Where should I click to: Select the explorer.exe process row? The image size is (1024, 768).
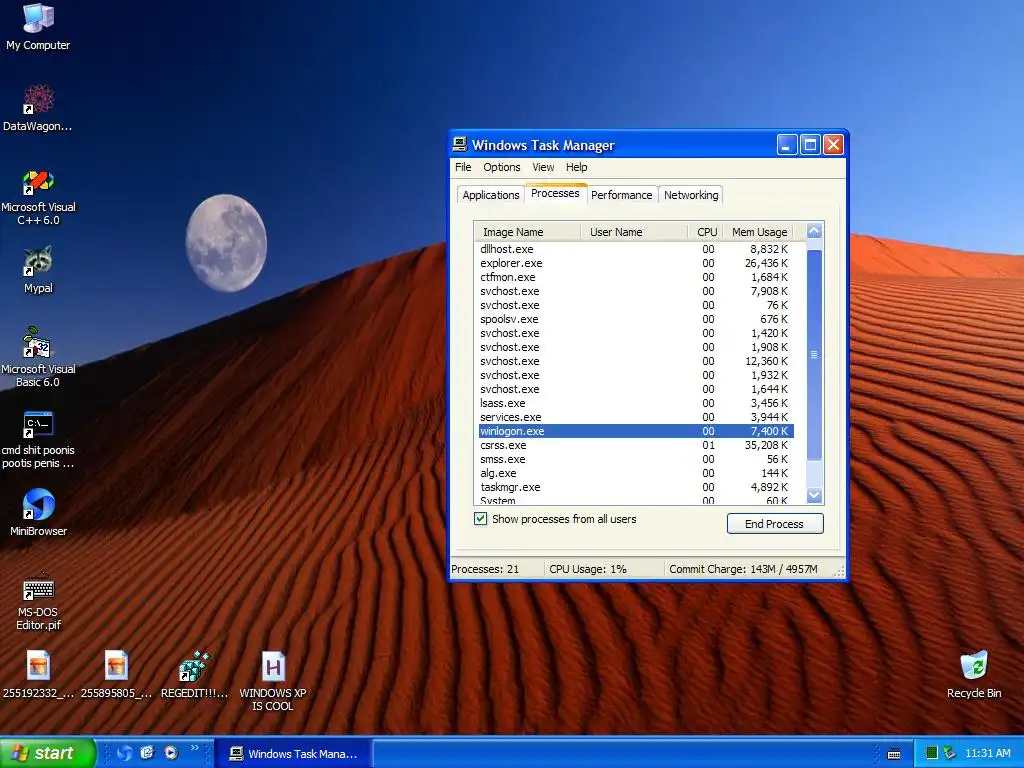635,263
